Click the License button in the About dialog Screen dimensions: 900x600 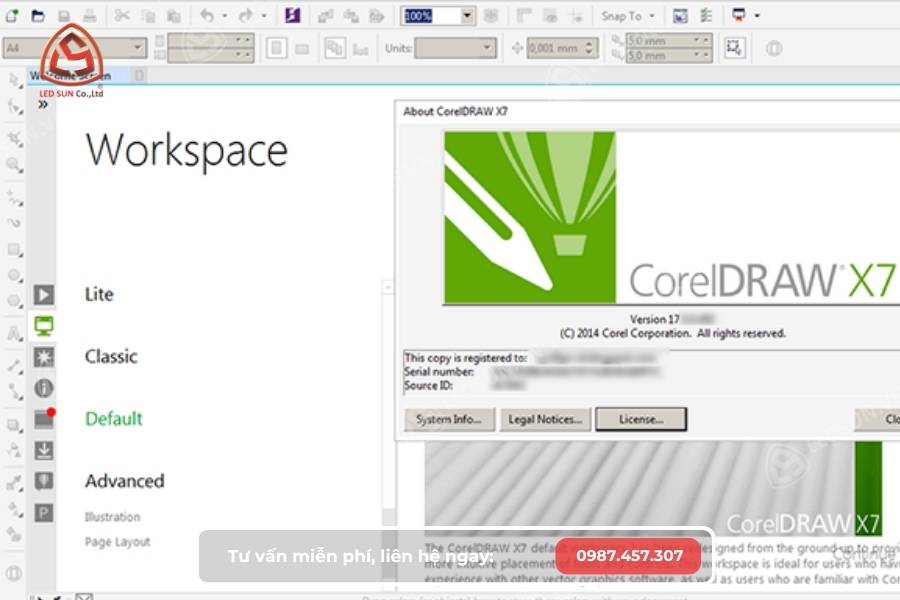[x=640, y=419]
